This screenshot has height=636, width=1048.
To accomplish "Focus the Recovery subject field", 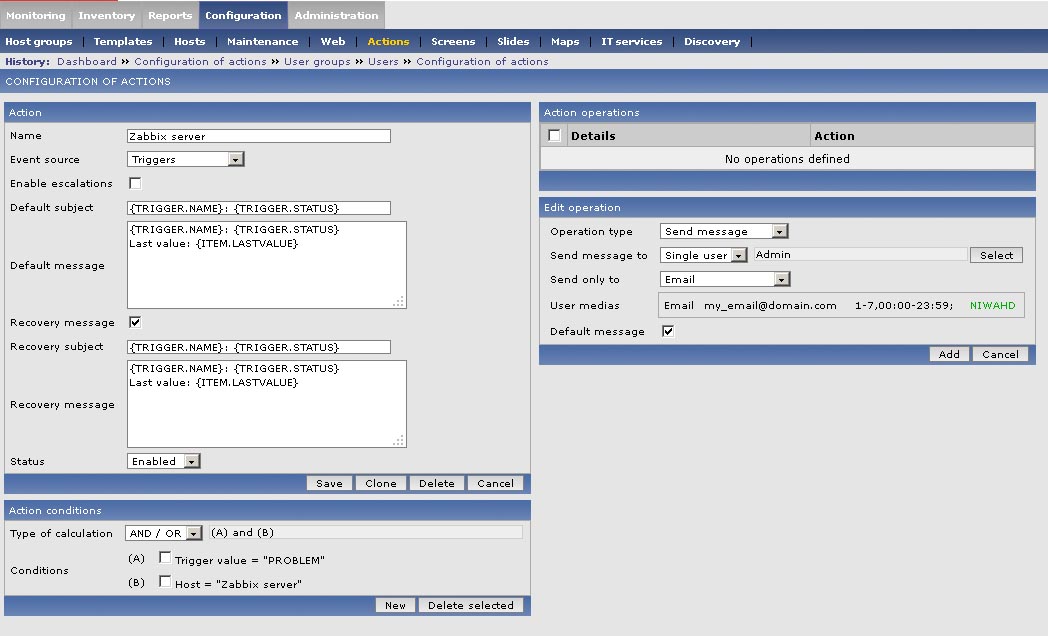I will pos(259,347).
